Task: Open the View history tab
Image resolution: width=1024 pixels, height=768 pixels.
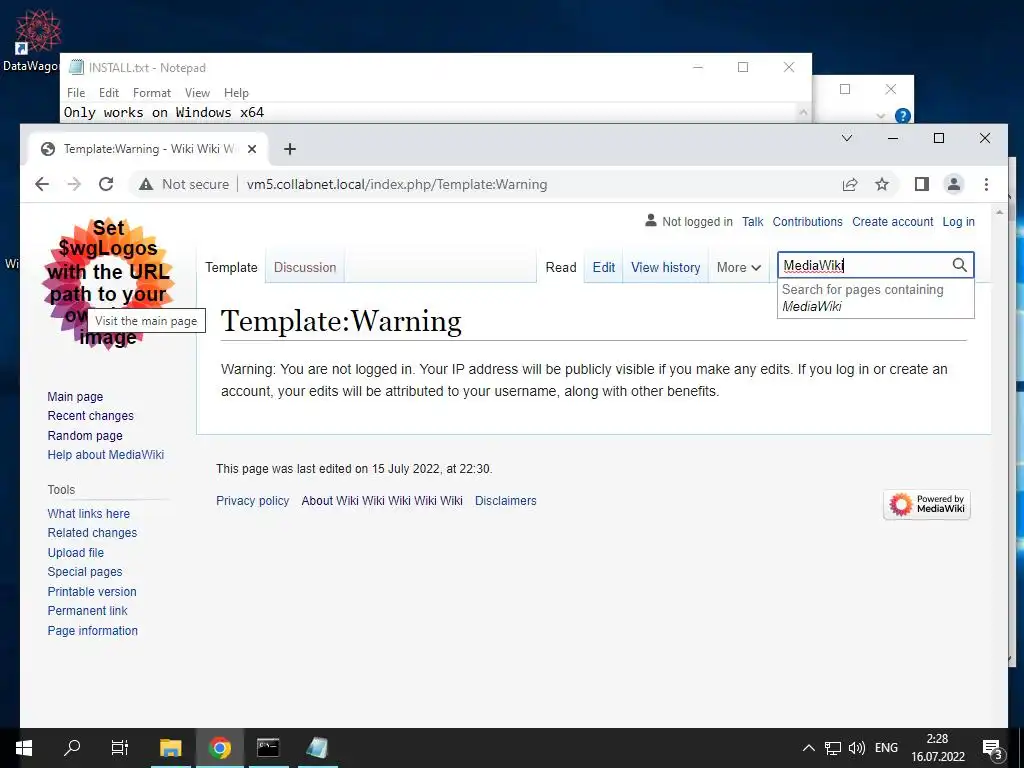Action: (x=665, y=267)
